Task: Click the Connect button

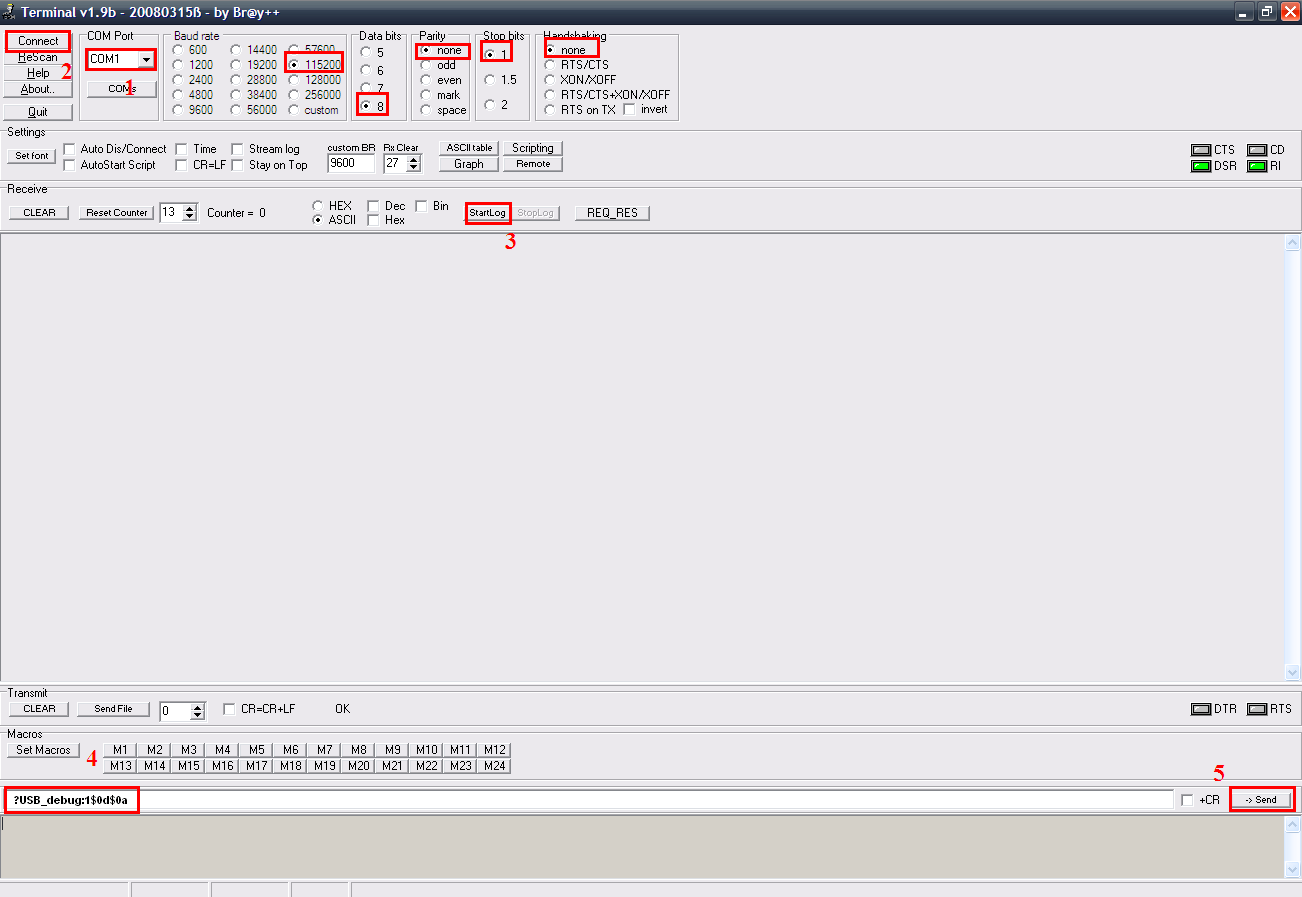Action: tap(38, 41)
